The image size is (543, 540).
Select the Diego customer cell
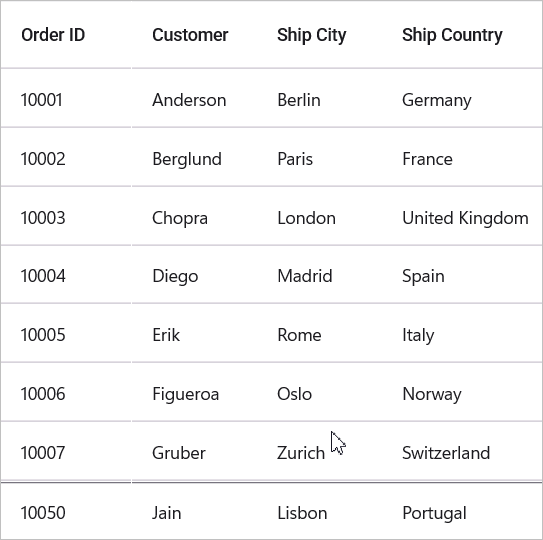[x=194, y=275]
